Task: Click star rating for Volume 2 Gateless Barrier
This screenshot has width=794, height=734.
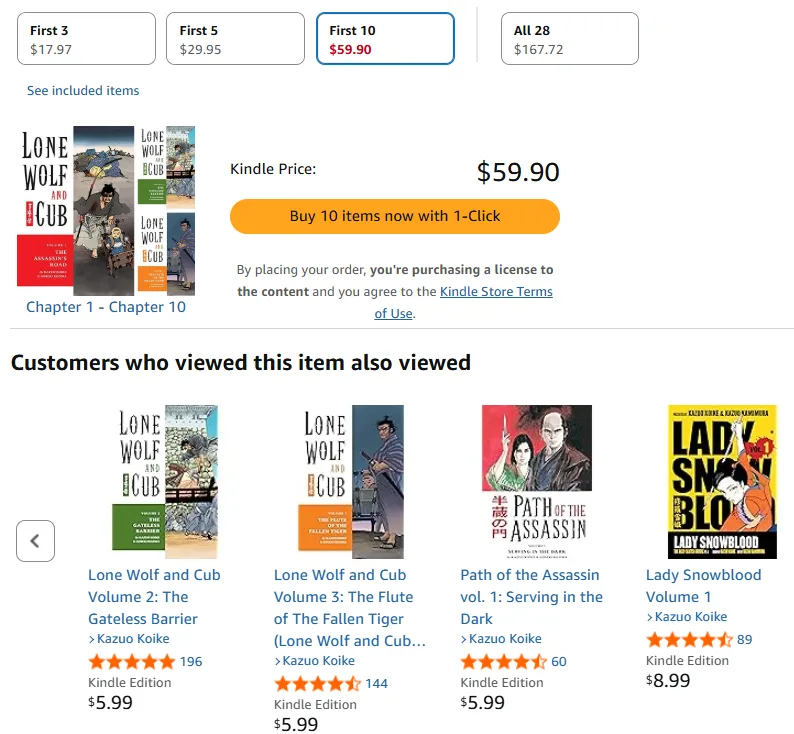Action: (x=131, y=661)
